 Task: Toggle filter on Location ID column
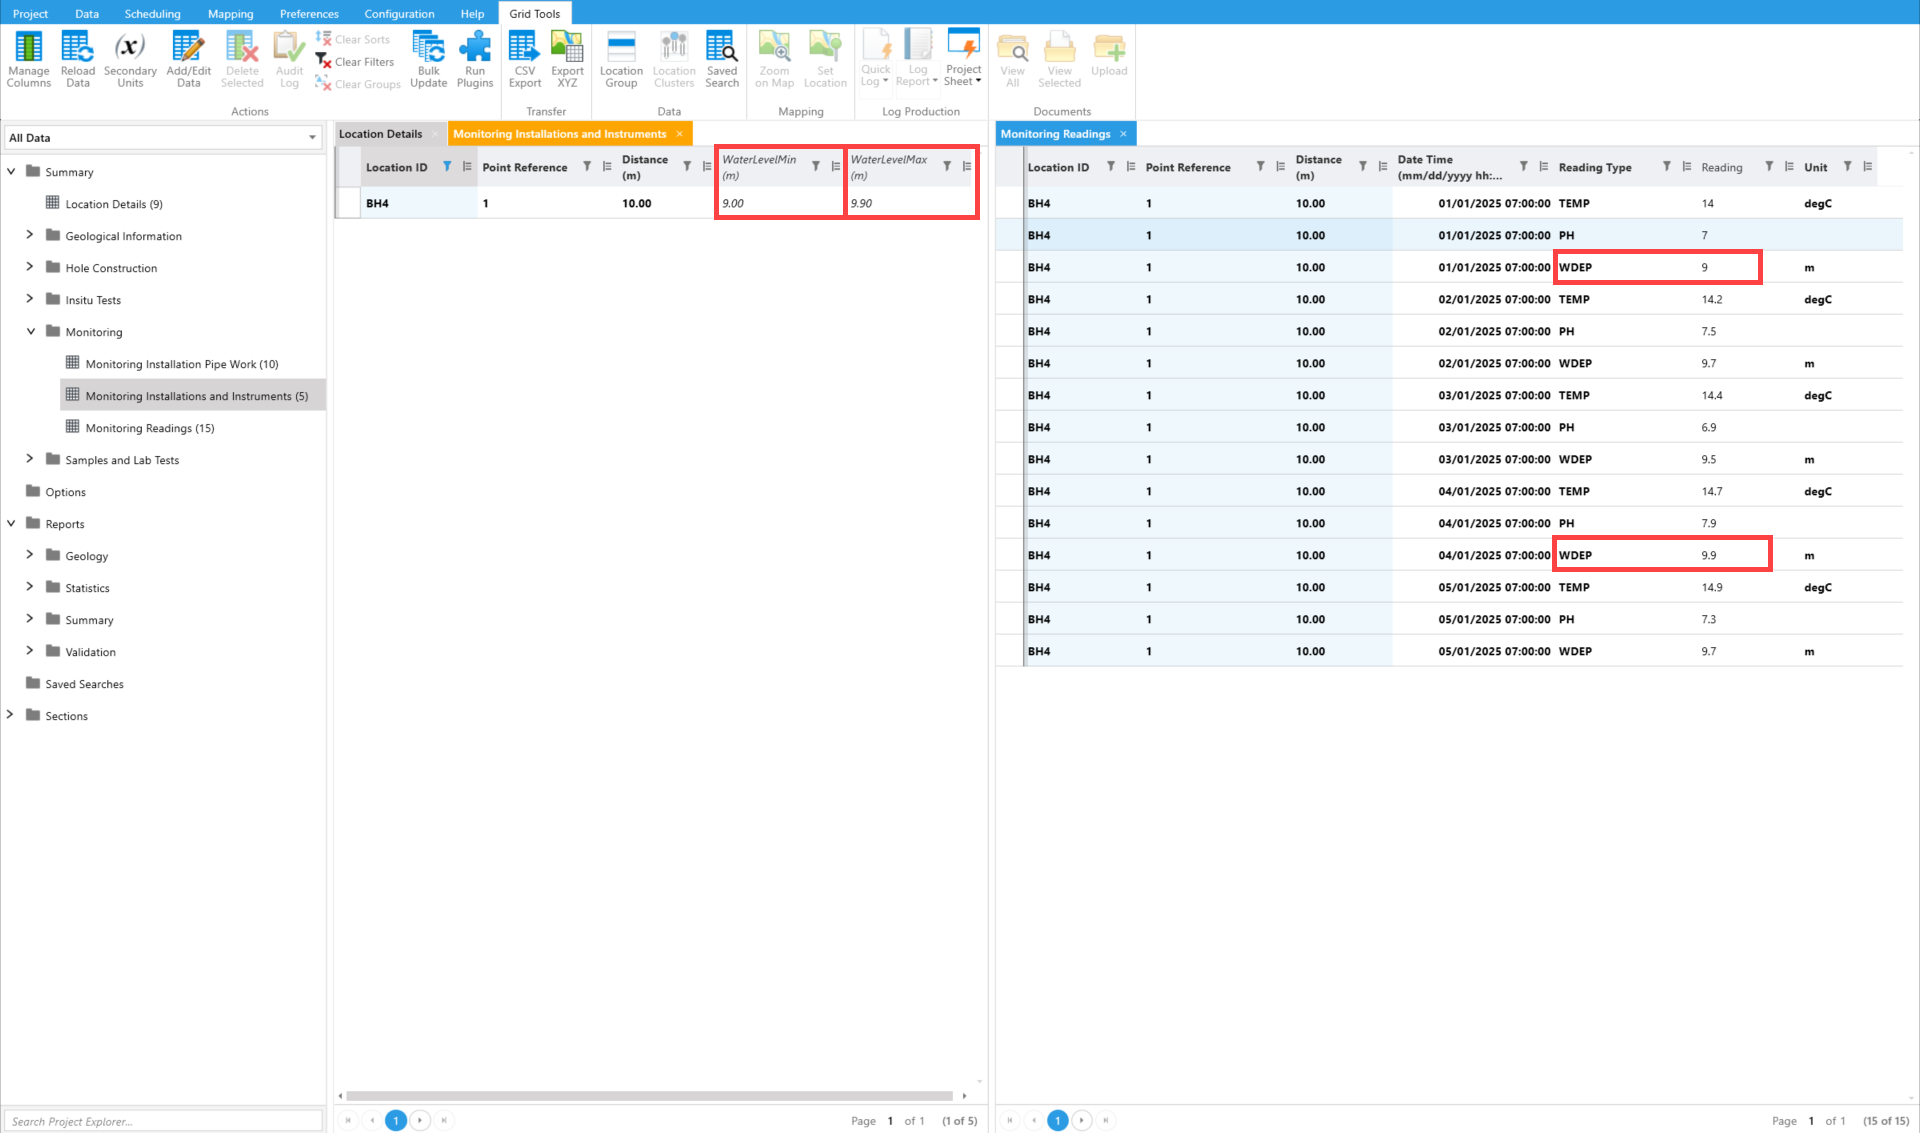click(447, 167)
